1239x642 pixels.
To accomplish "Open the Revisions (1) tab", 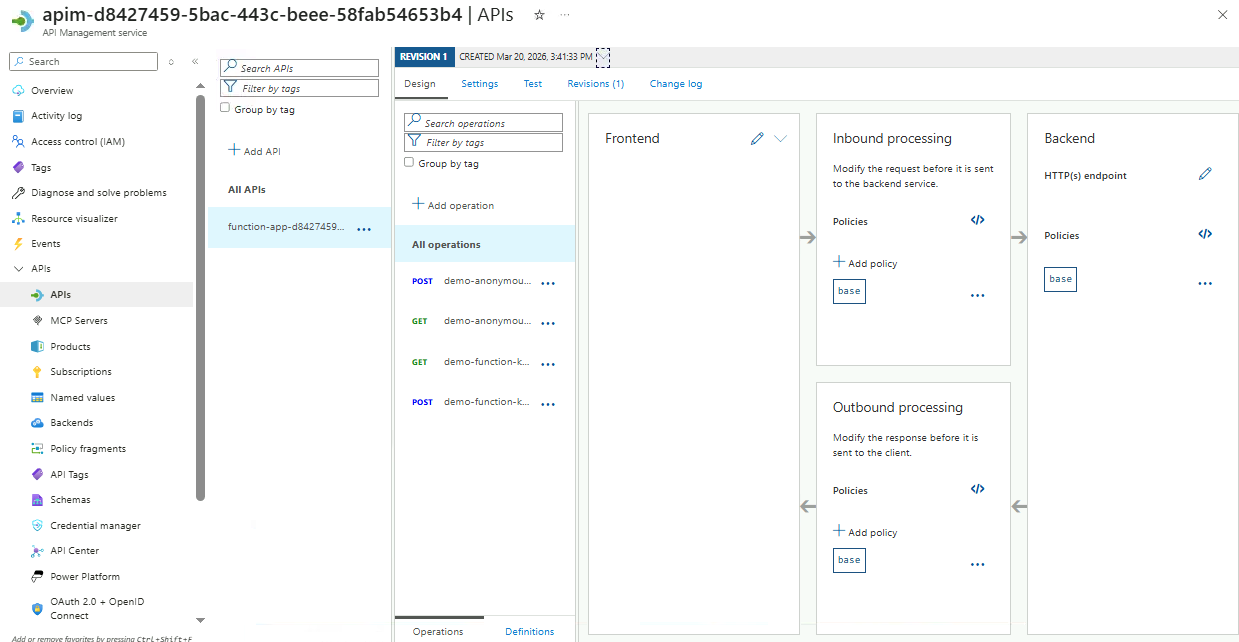I will coord(595,84).
